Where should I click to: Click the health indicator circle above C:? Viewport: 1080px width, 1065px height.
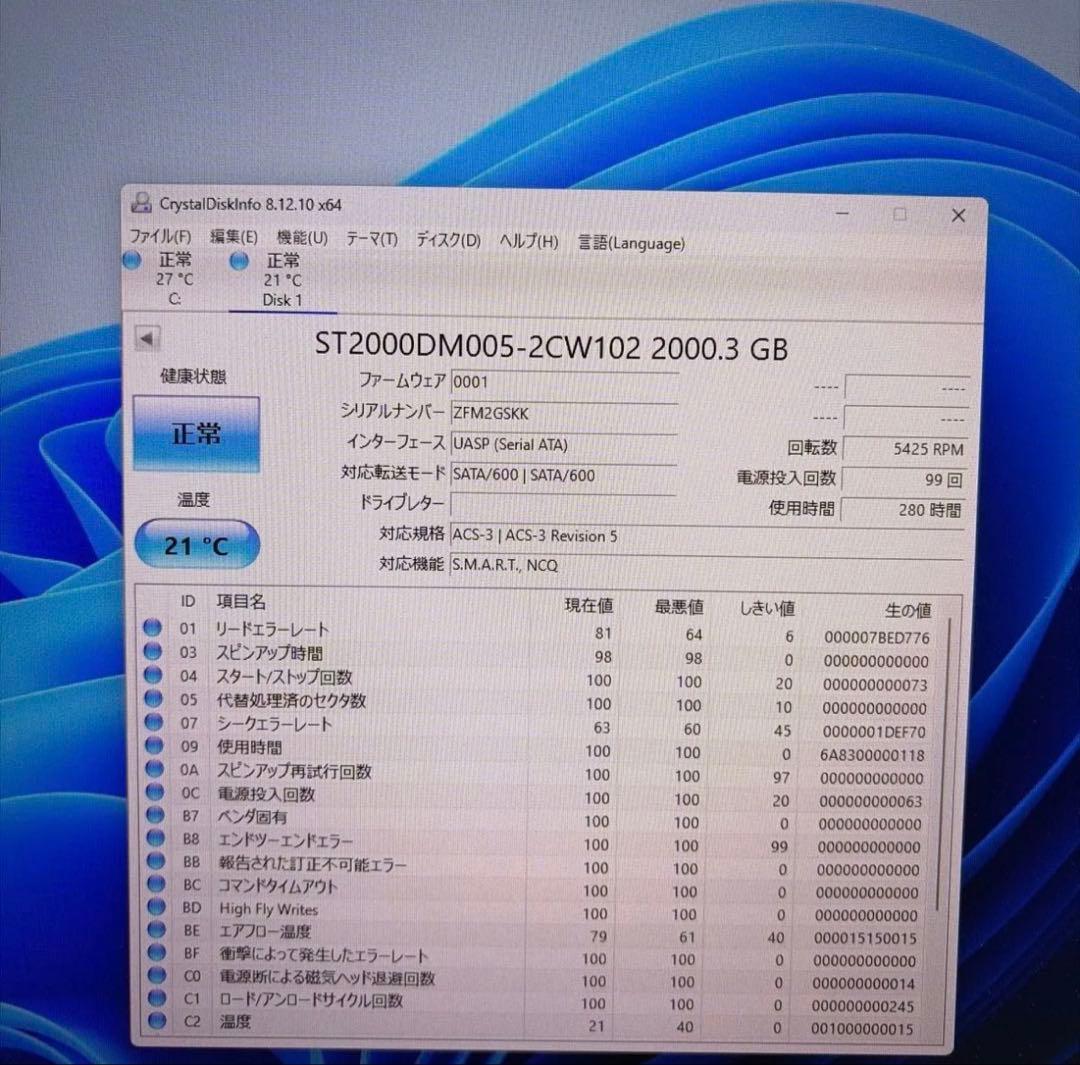click(132, 259)
